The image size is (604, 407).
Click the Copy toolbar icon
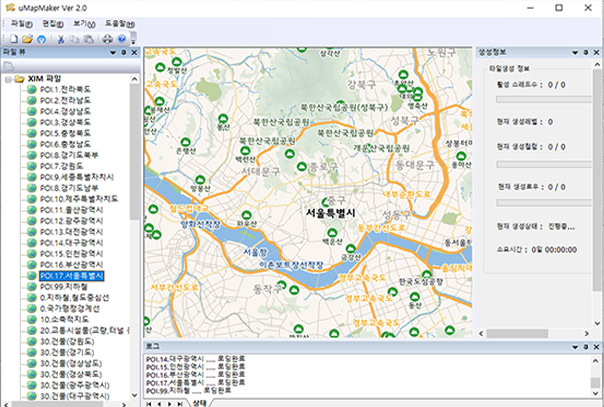click(74, 39)
